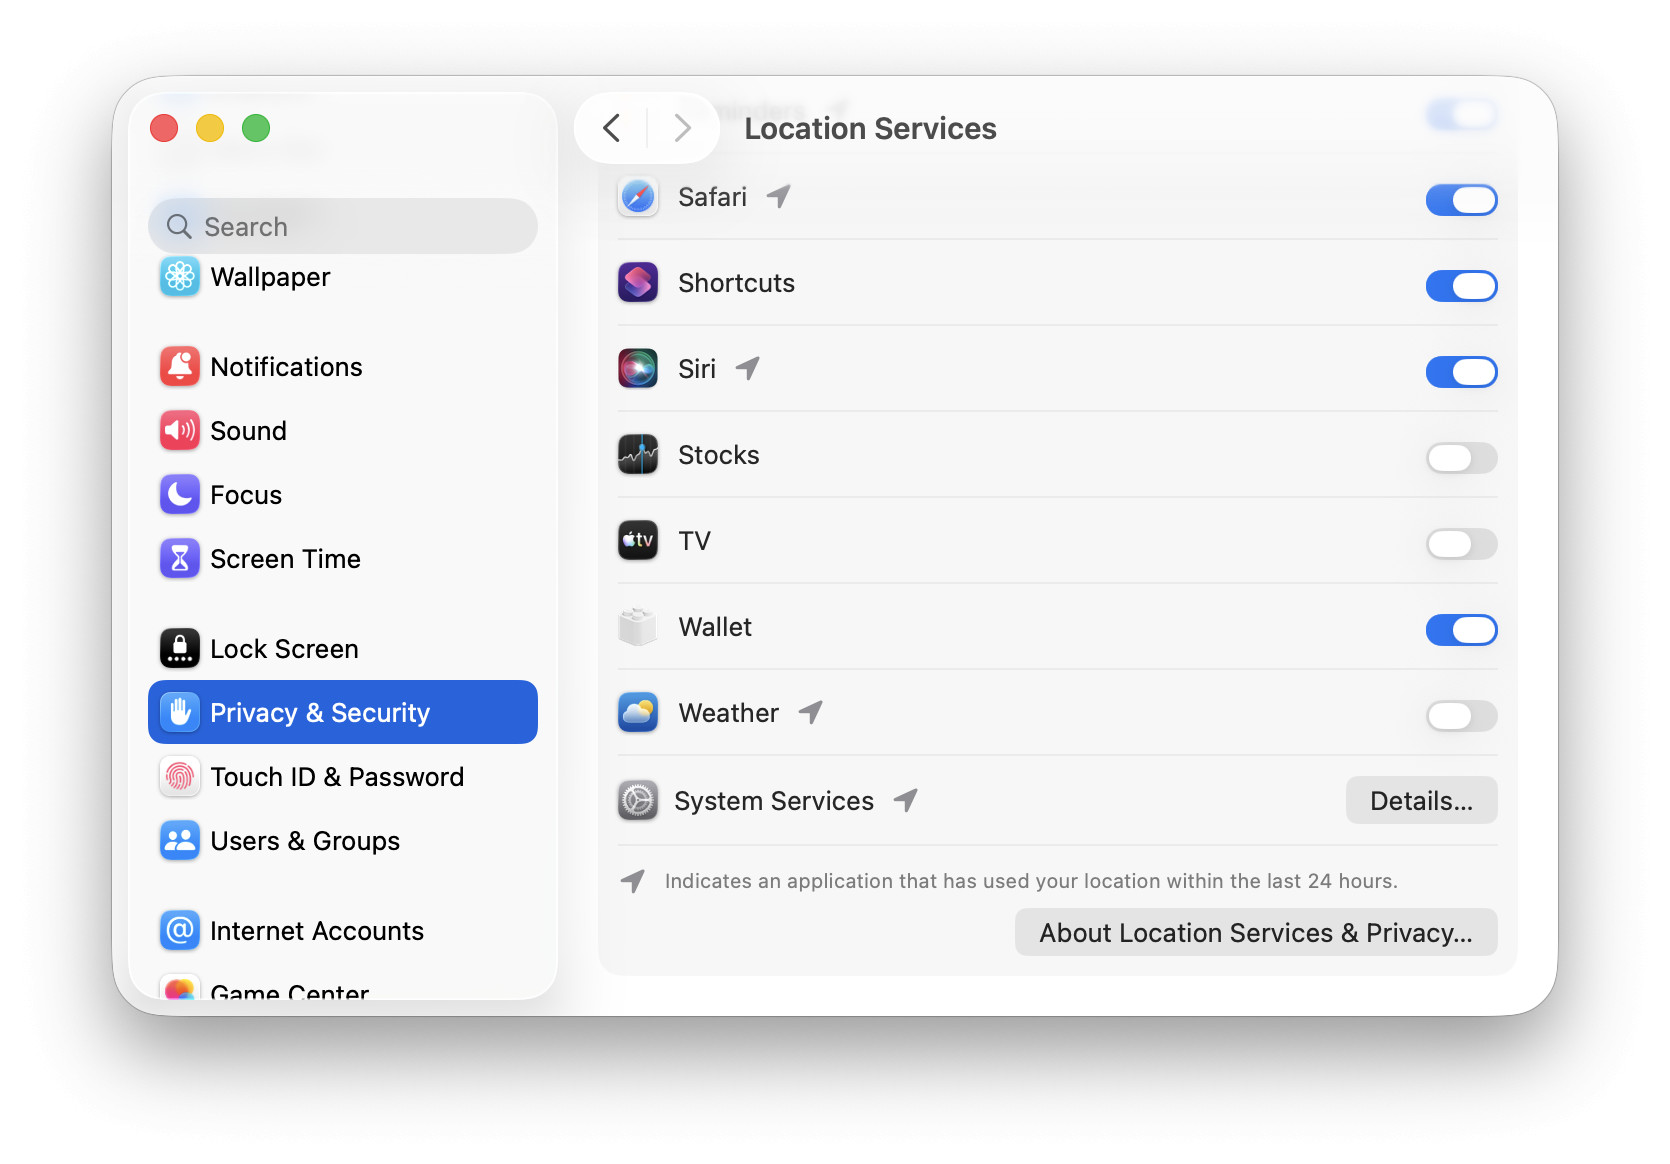
Task: Click the location arrow next to Siri
Action: click(x=748, y=368)
